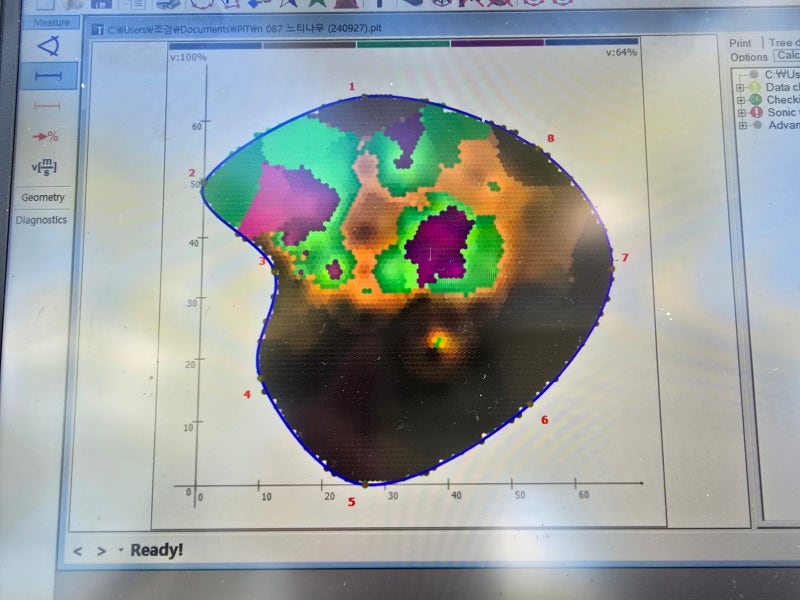Select sensor point 2 on the trunk outline

[204, 182]
